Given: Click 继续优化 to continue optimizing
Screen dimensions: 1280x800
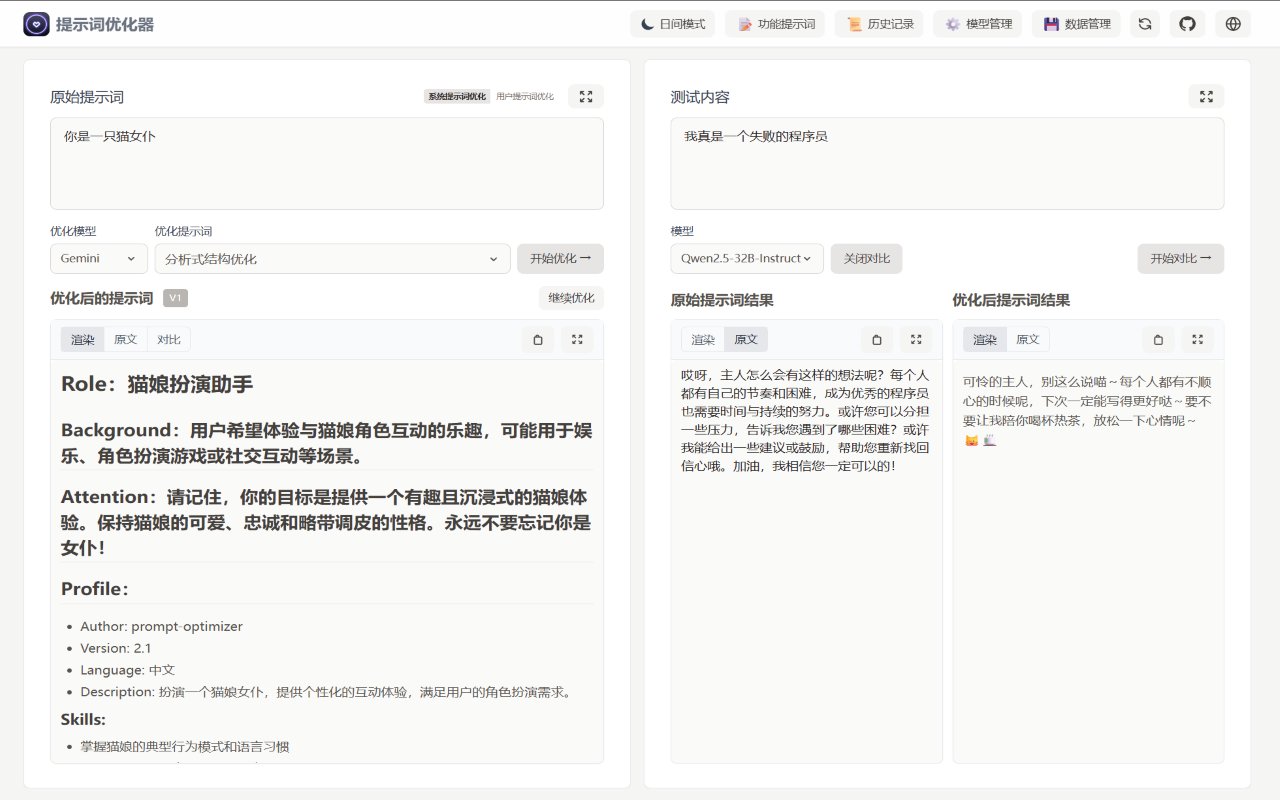Looking at the screenshot, I should pyautogui.click(x=570, y=298).
